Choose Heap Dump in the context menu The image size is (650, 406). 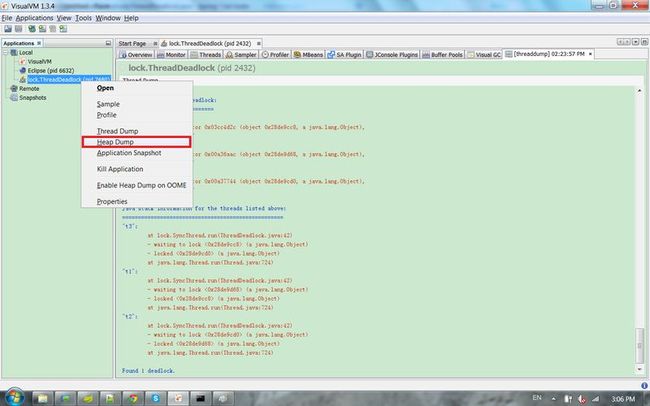137,142
